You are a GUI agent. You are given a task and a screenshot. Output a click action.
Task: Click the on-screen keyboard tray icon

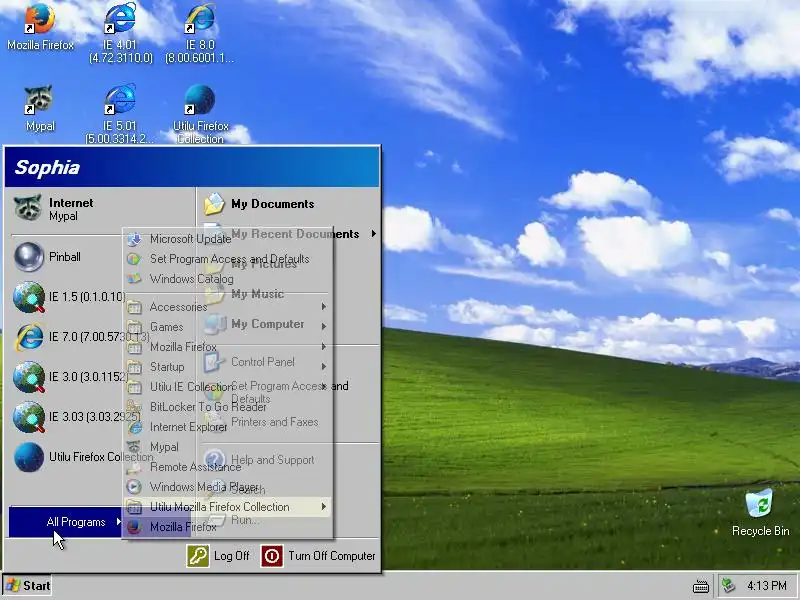701,586
